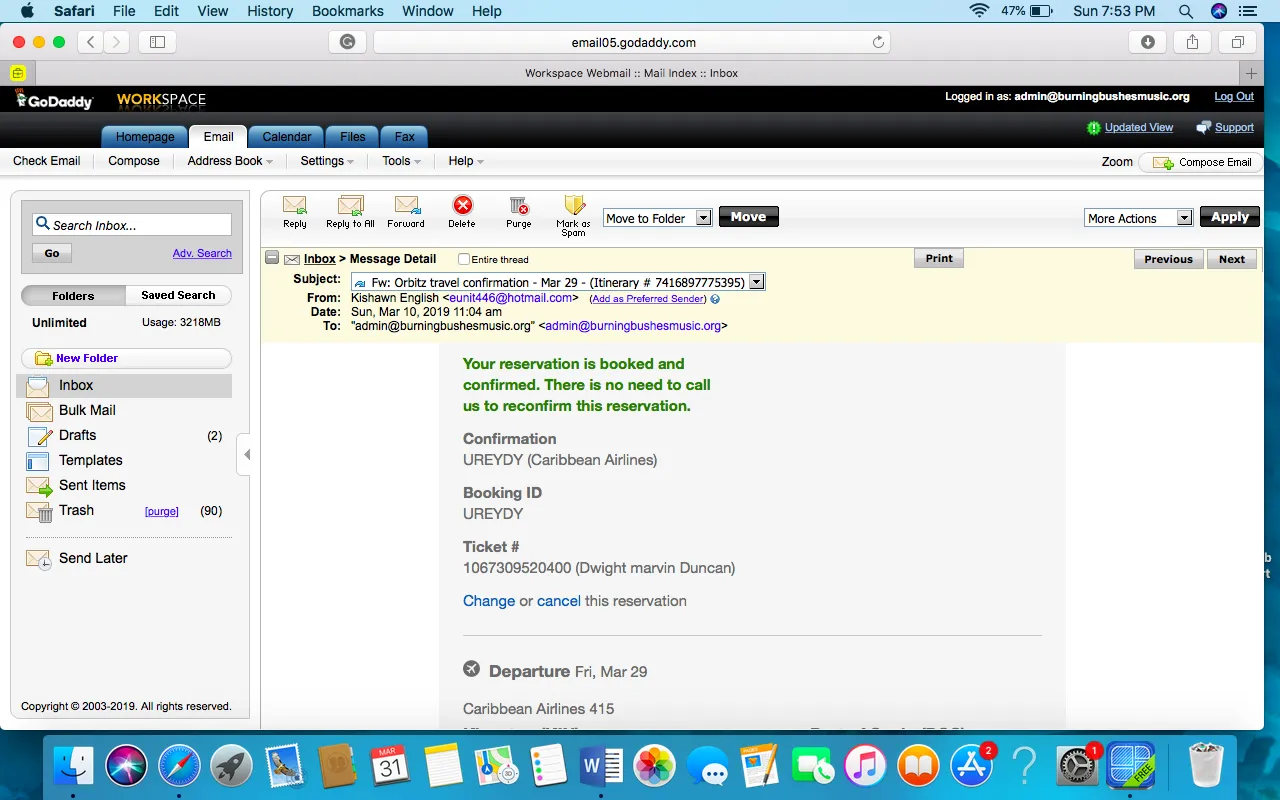Enable the Entire thread checkbox
The image size is (1280, 800).
[464, 260]
